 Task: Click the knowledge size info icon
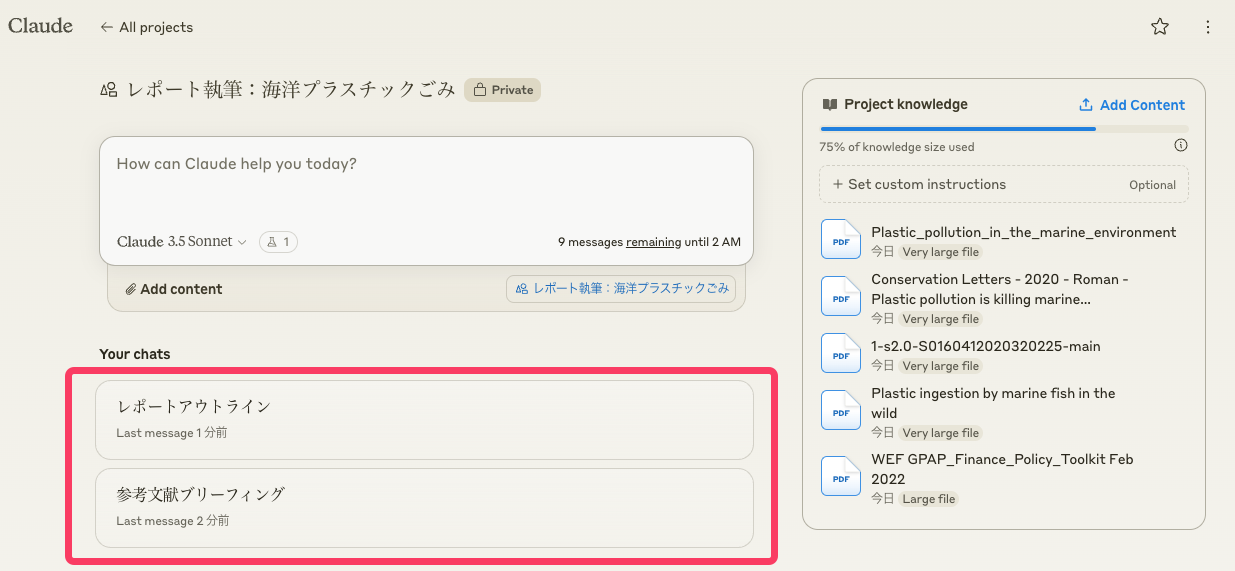pos(1181,146)
